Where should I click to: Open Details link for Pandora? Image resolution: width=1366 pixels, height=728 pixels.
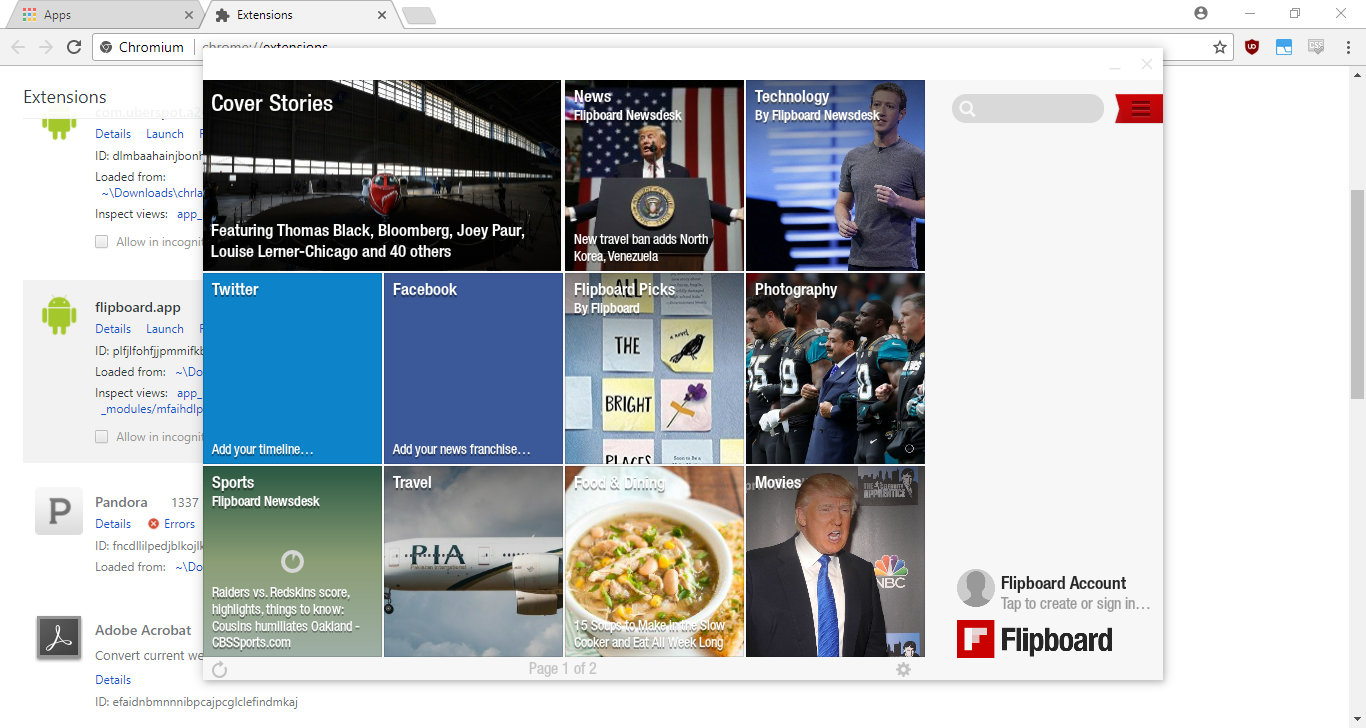pos(113,524)
